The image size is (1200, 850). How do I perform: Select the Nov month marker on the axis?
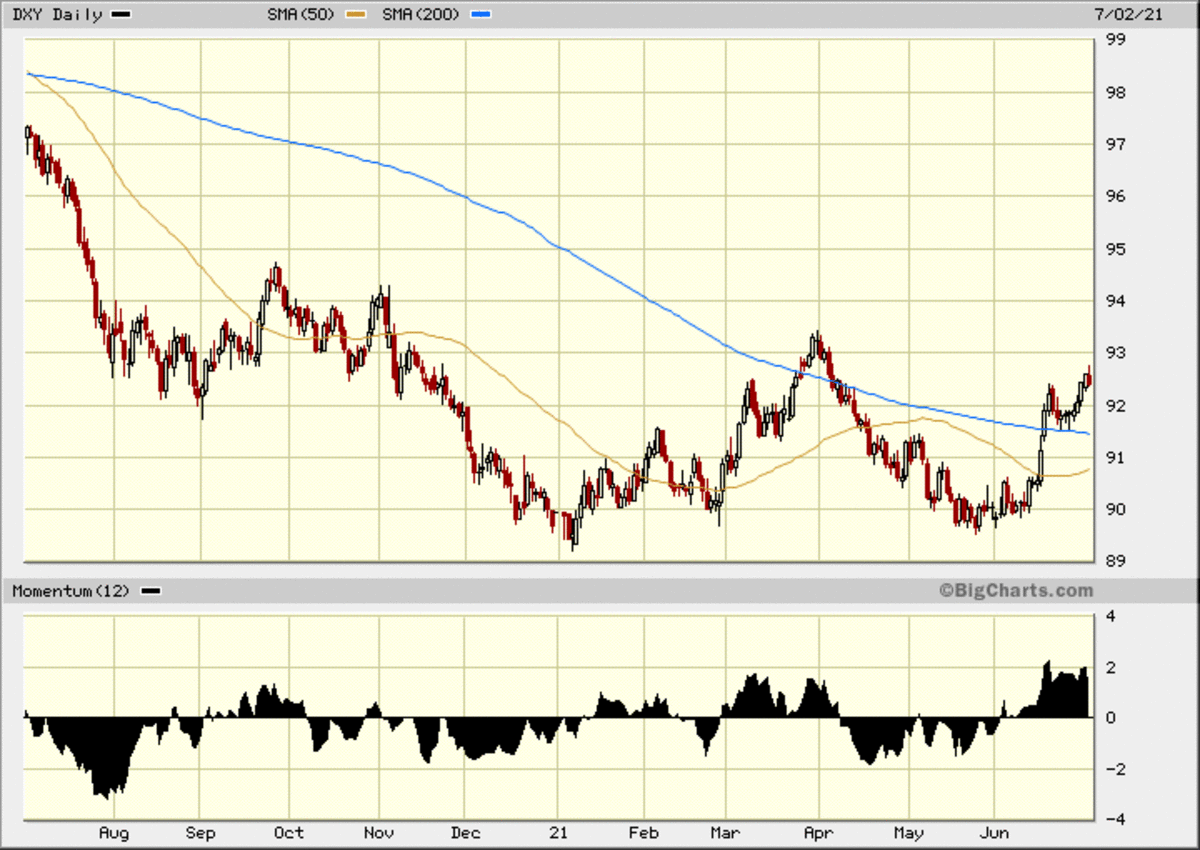[379, 833]
